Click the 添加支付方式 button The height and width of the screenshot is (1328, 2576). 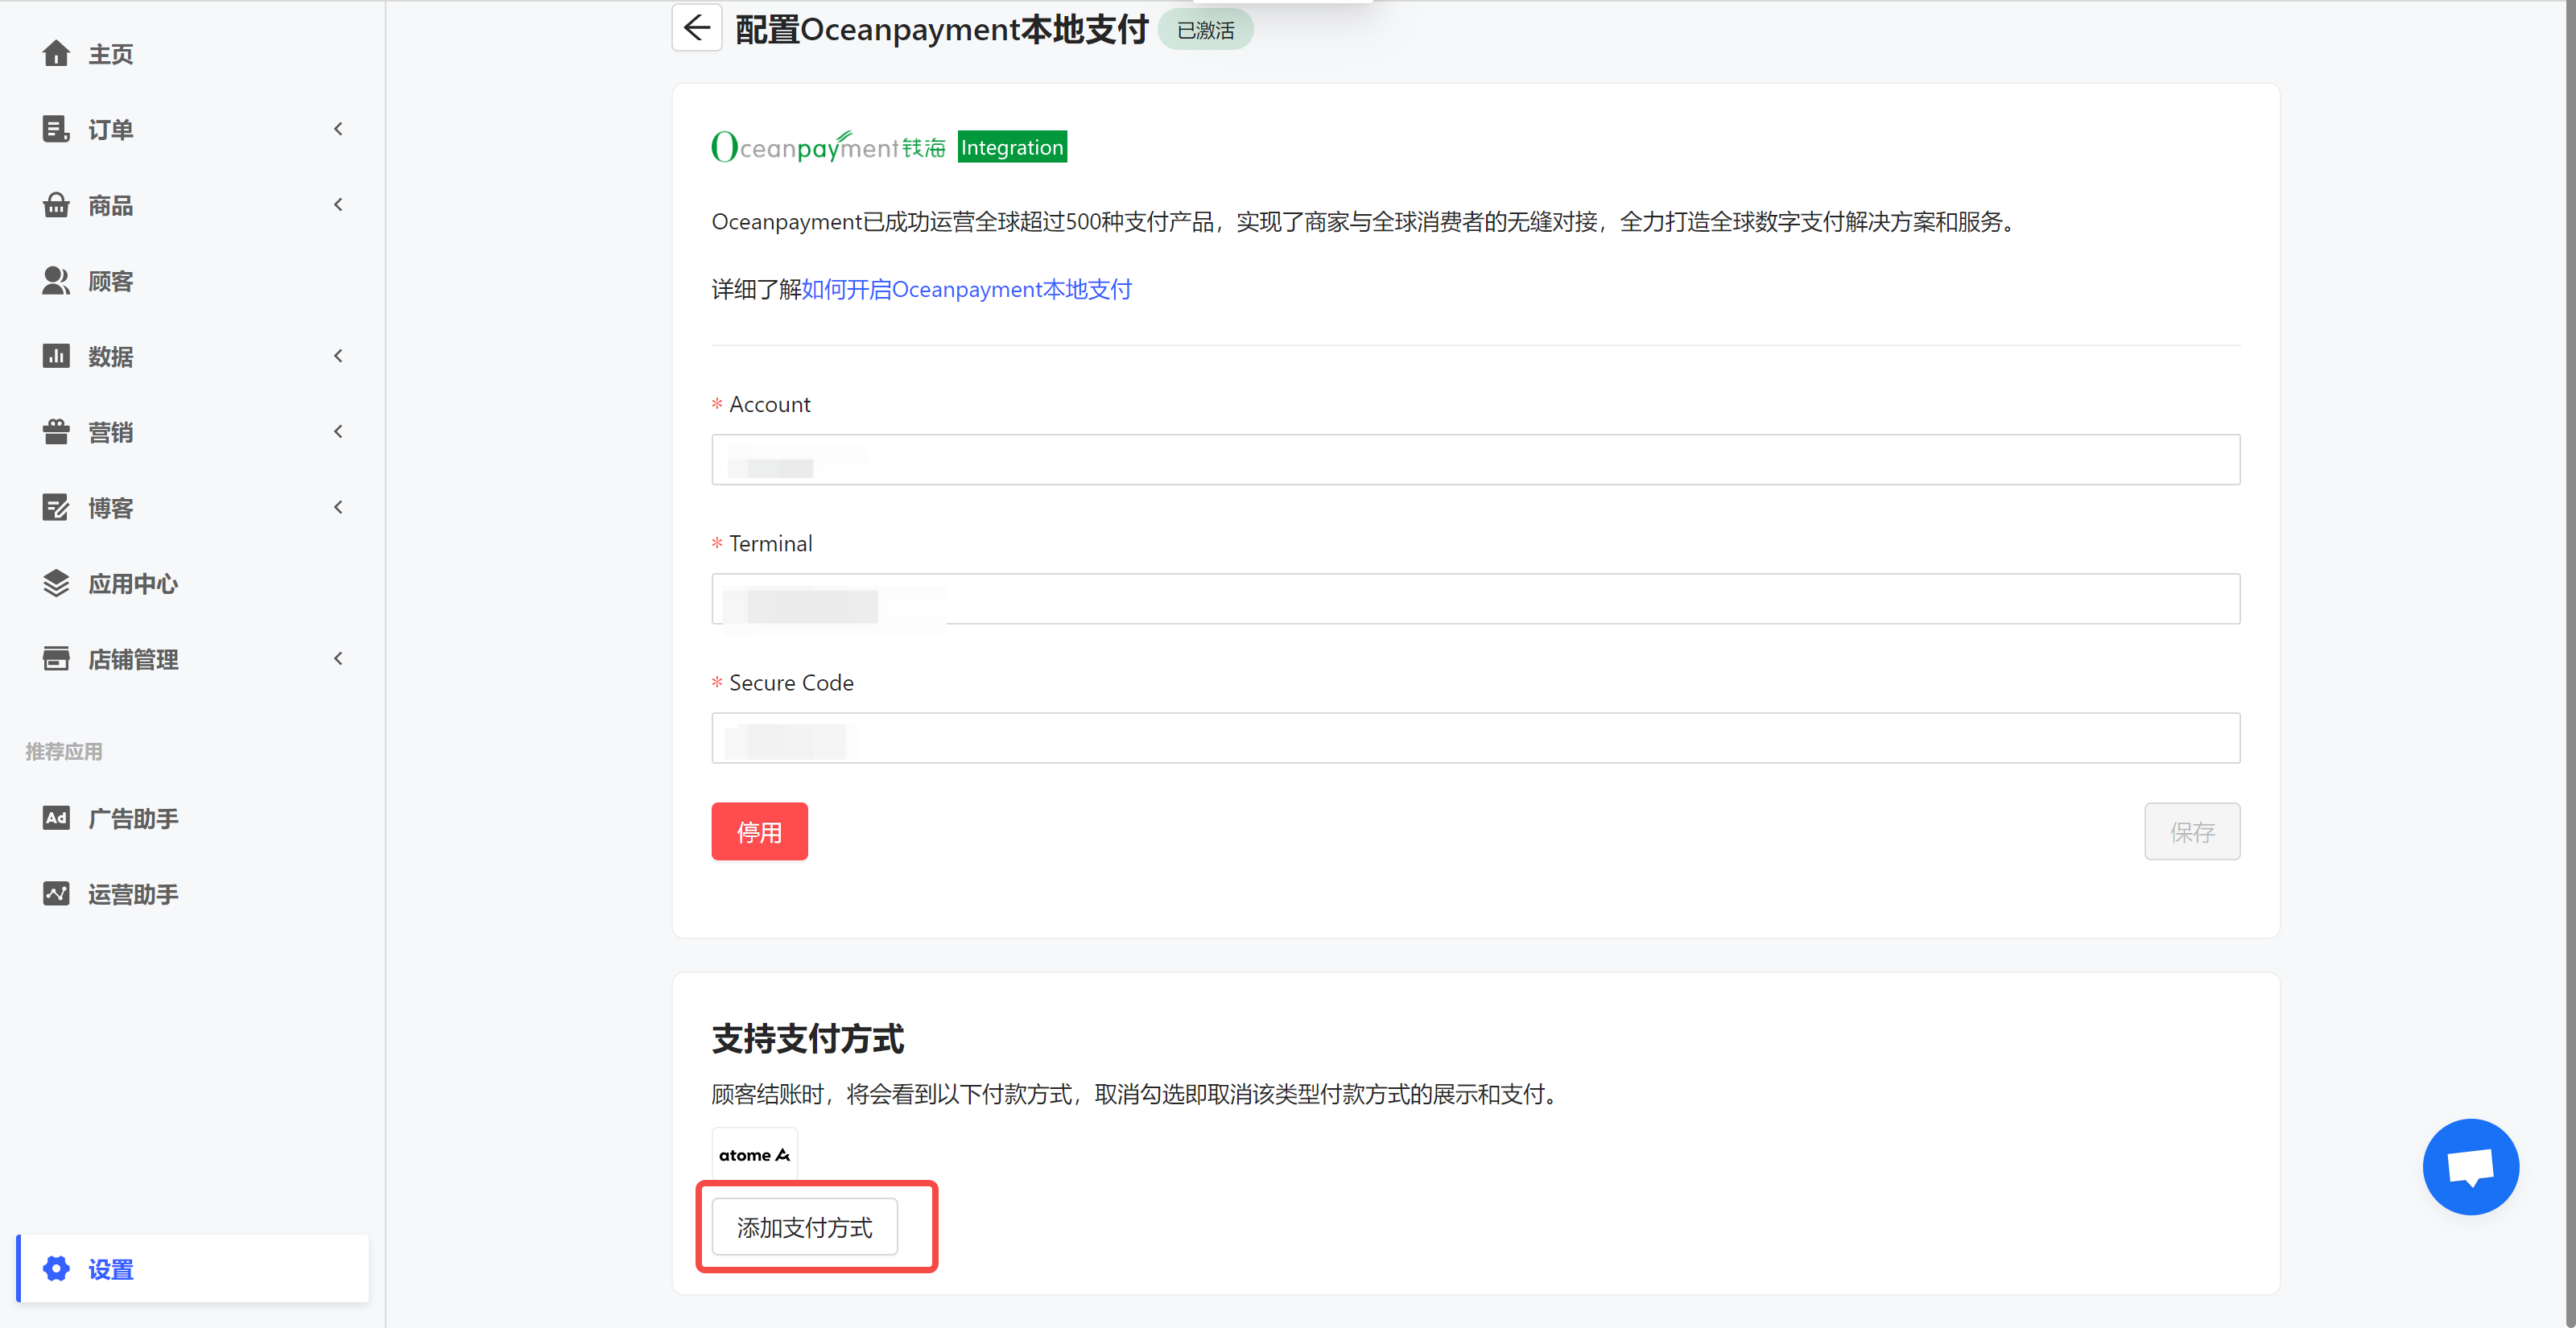click(x=804, y=1227)
